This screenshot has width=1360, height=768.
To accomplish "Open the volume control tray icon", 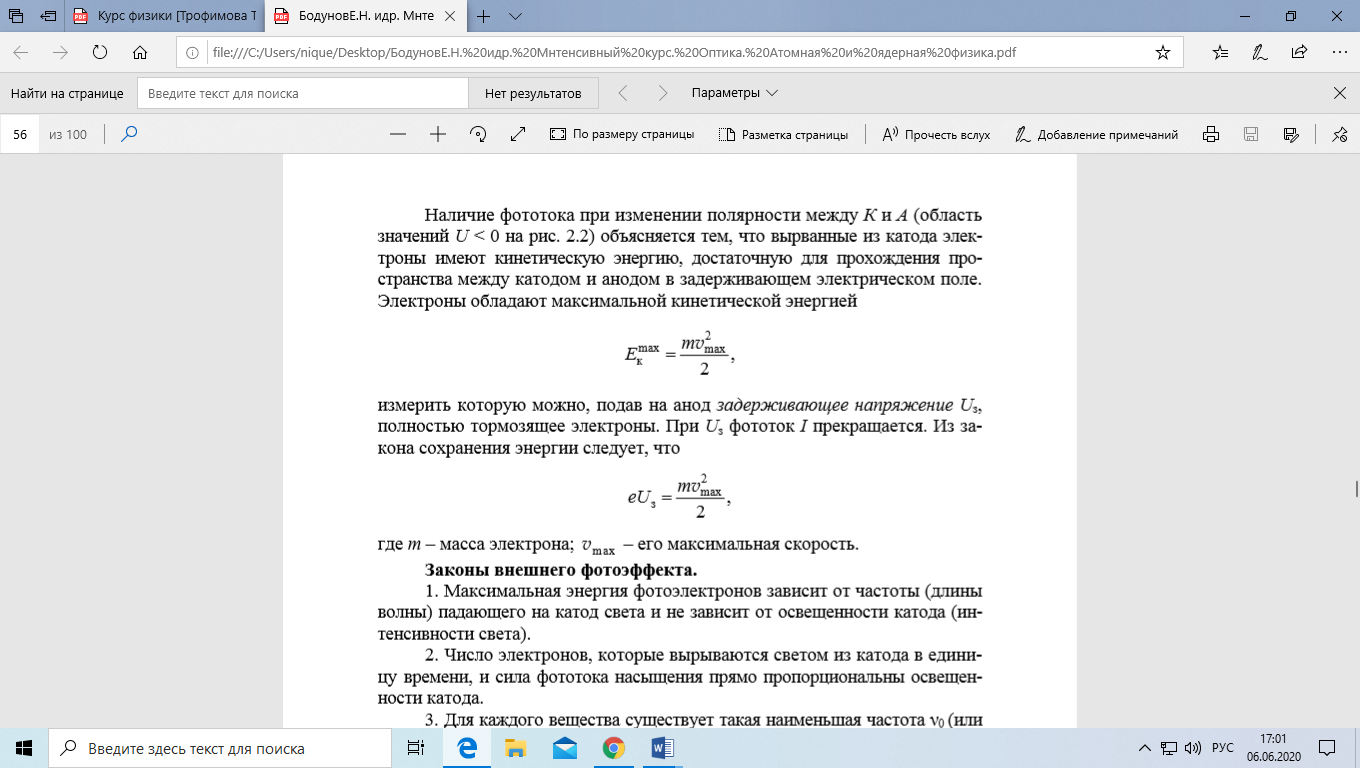I will click(x=1192, y=748).
